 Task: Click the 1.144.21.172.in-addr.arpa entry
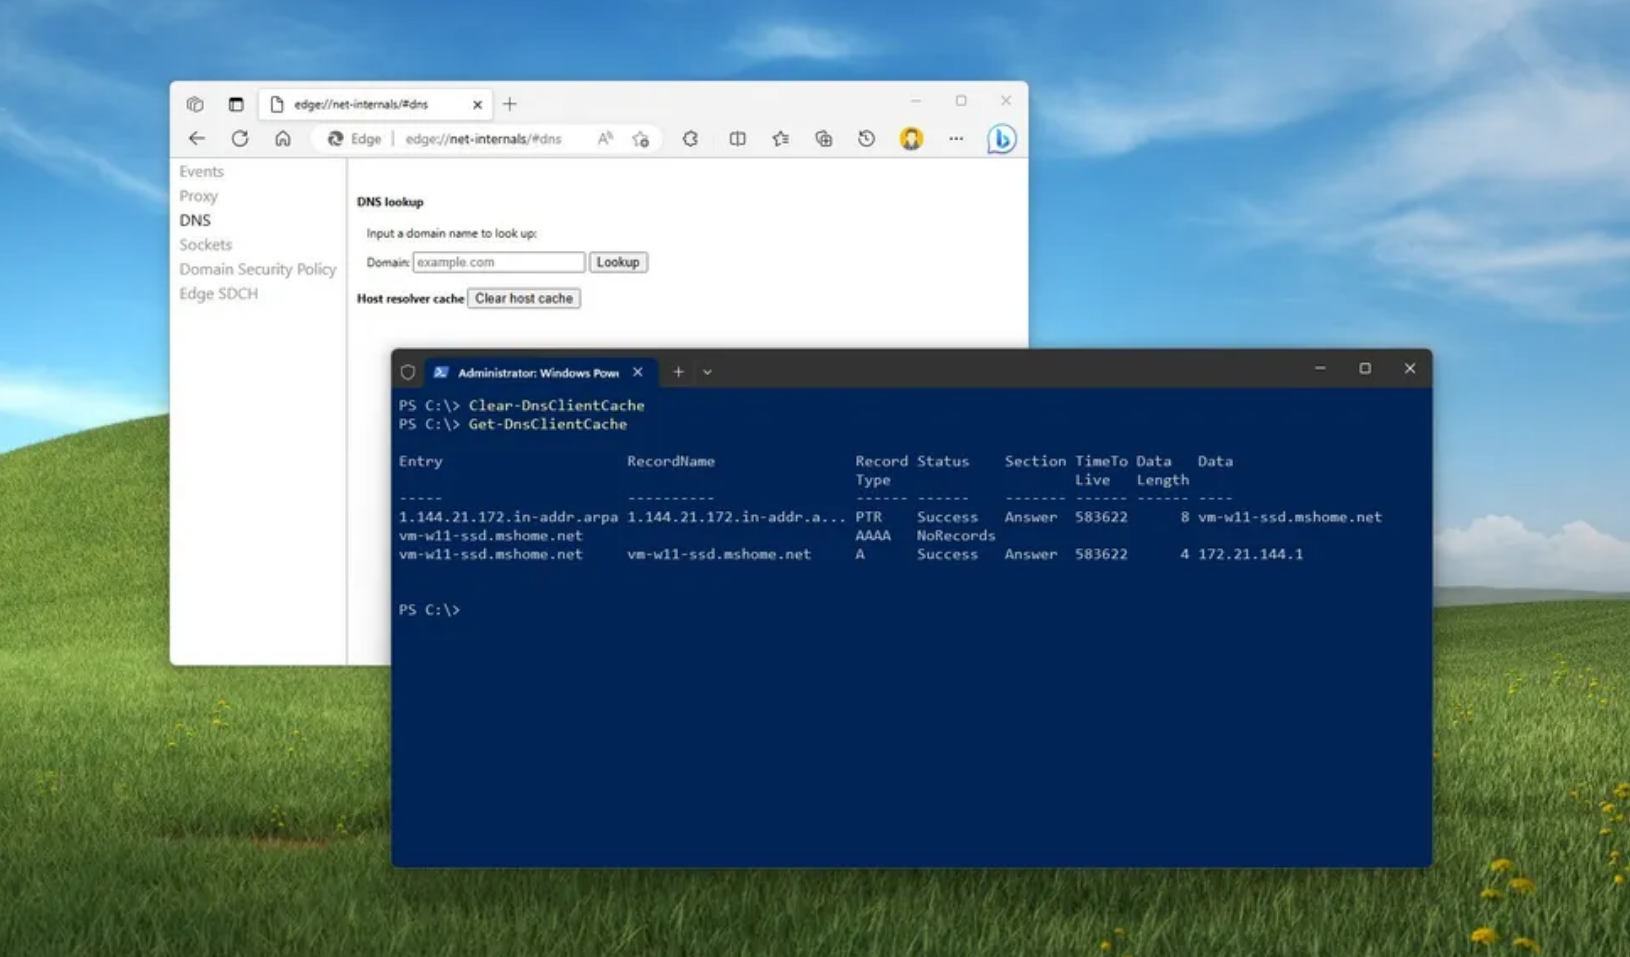508,517
